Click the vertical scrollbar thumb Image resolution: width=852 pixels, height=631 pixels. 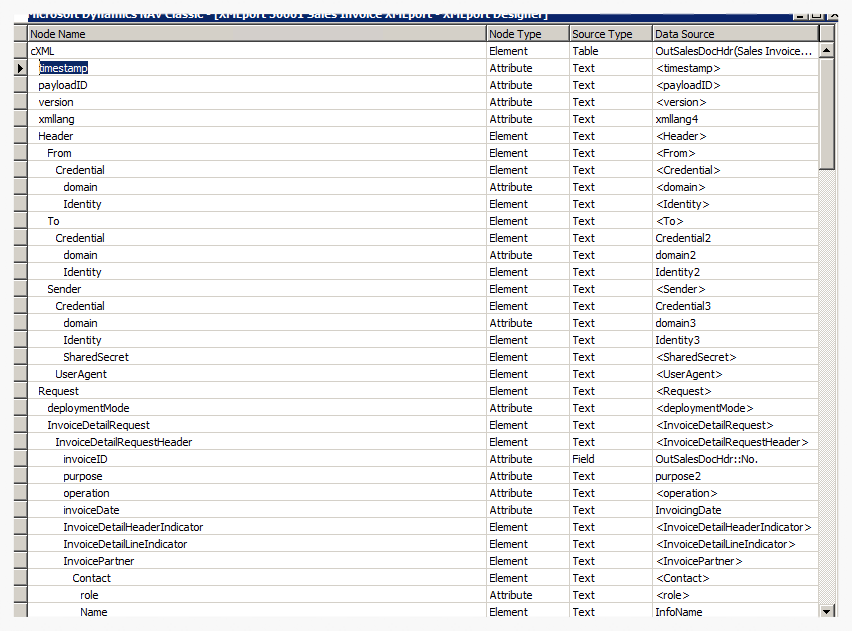pos(826,114)
